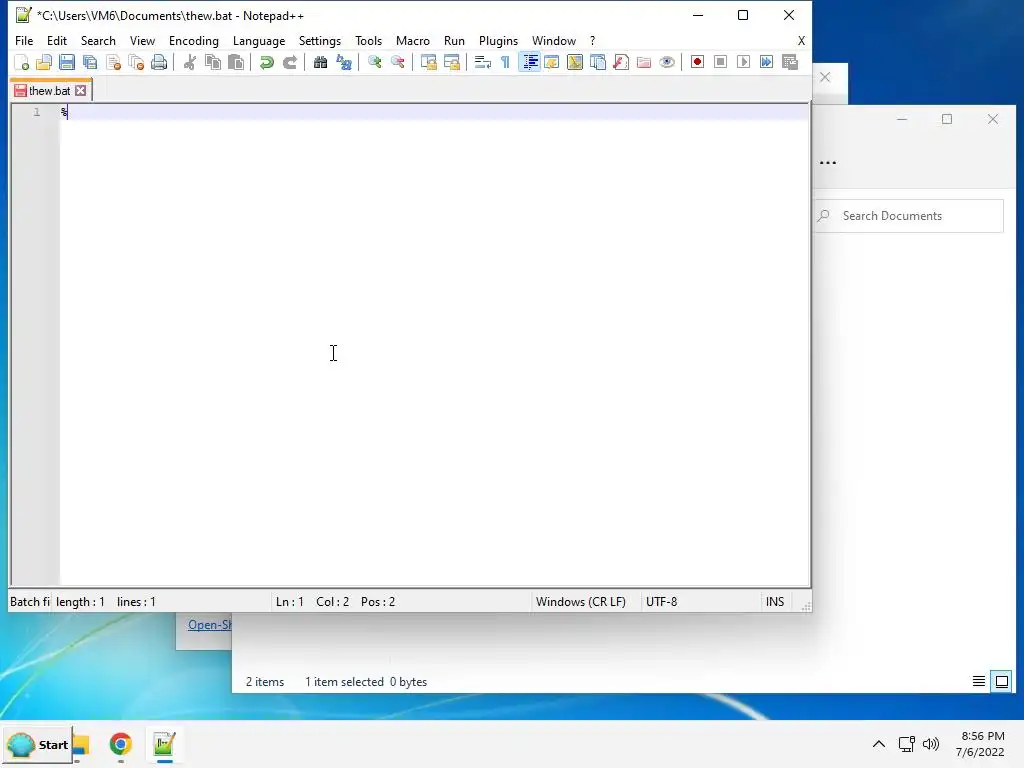Click the Zoom Out toolbar icon

pos(397,62)
